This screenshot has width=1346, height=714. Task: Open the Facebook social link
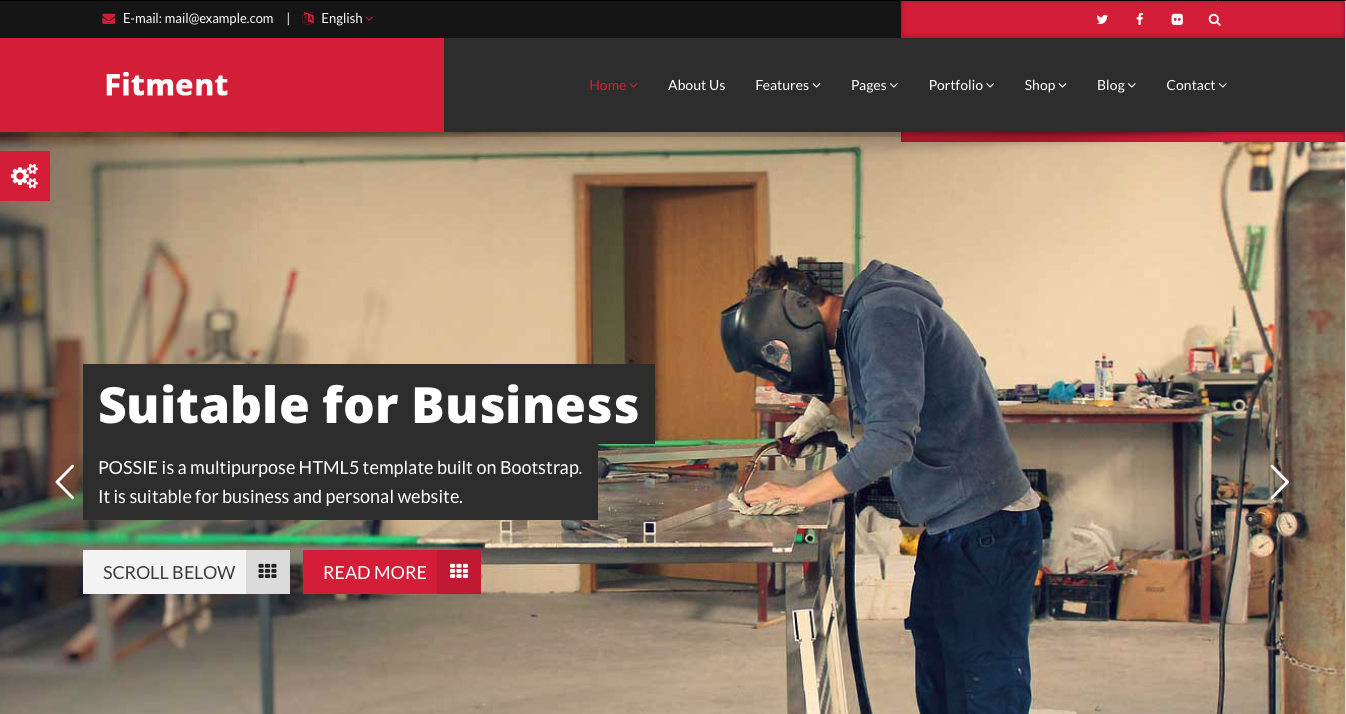click(x=1139, y=19)
